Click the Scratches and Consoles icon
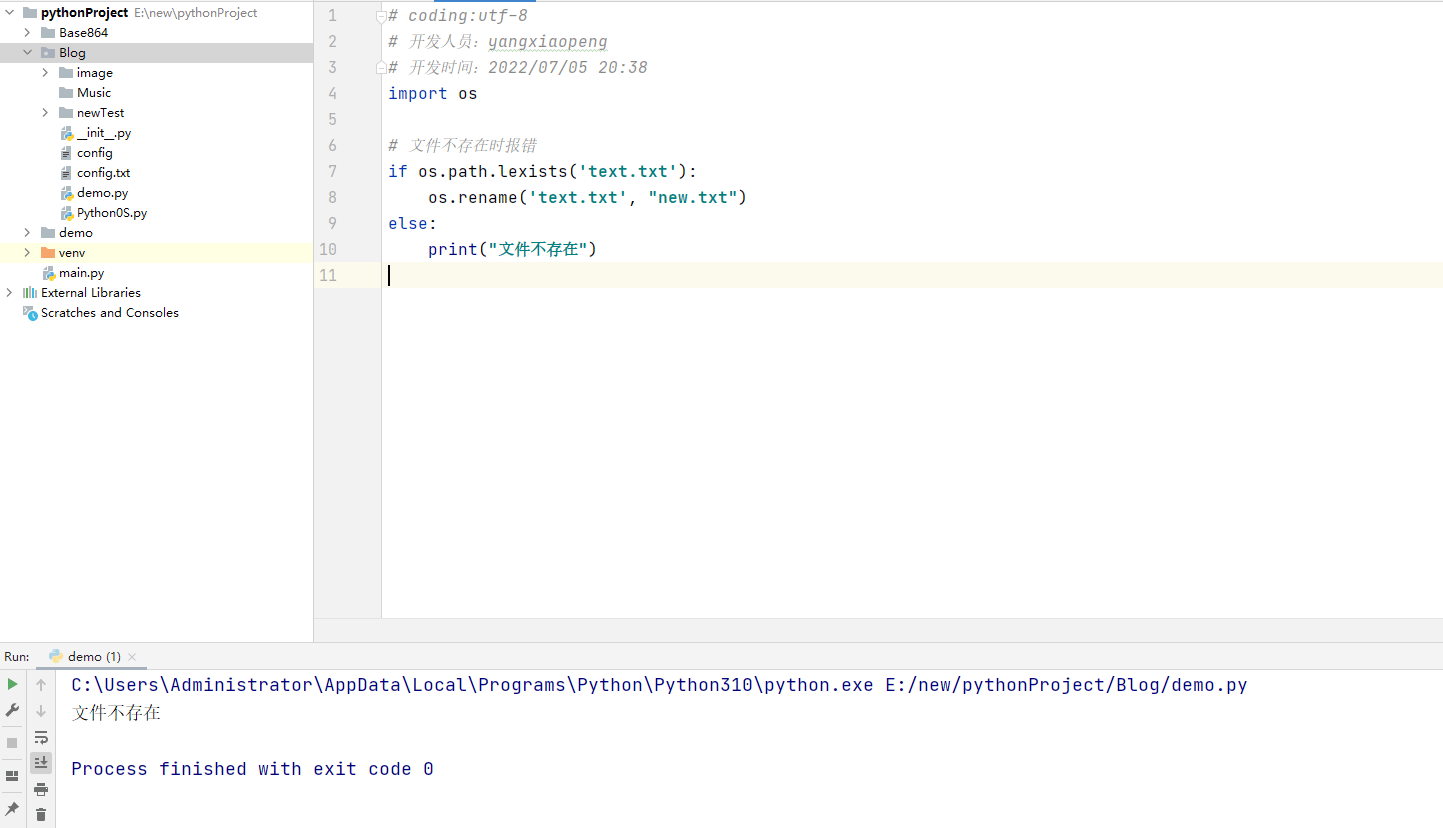The height and width of the screenshot is (828, 1443). 30,313
